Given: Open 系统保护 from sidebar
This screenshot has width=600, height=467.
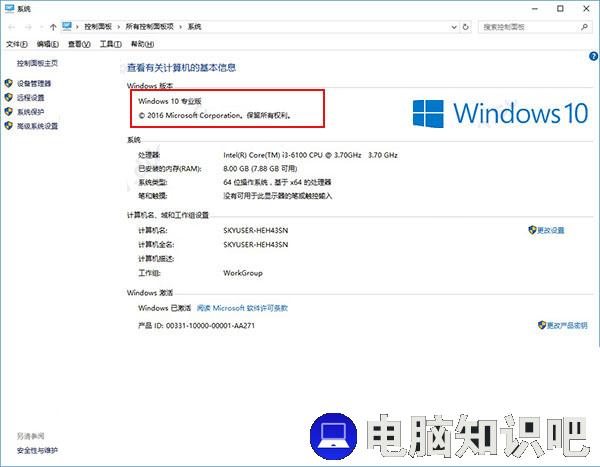Looking at the screenshot, I should coord(30,112).
